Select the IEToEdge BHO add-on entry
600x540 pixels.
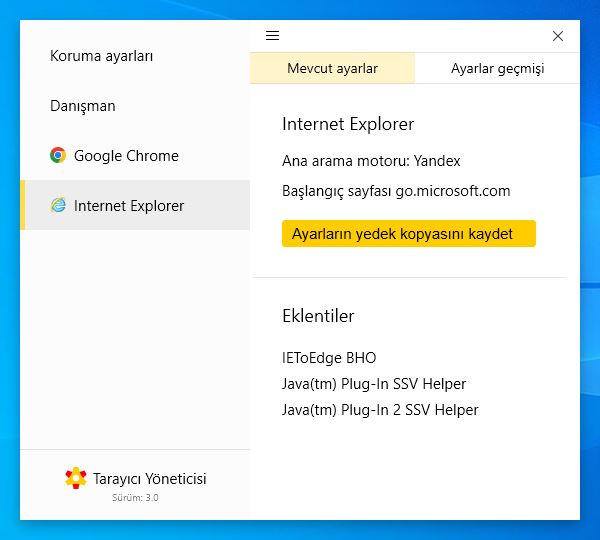click(x=329, y=358)
